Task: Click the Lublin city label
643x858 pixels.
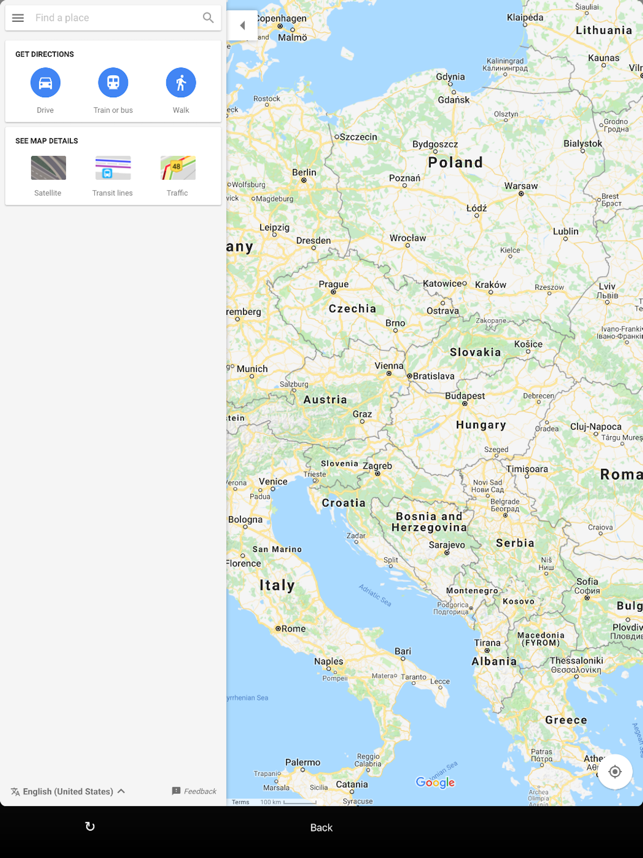Action: click(566, 231)
